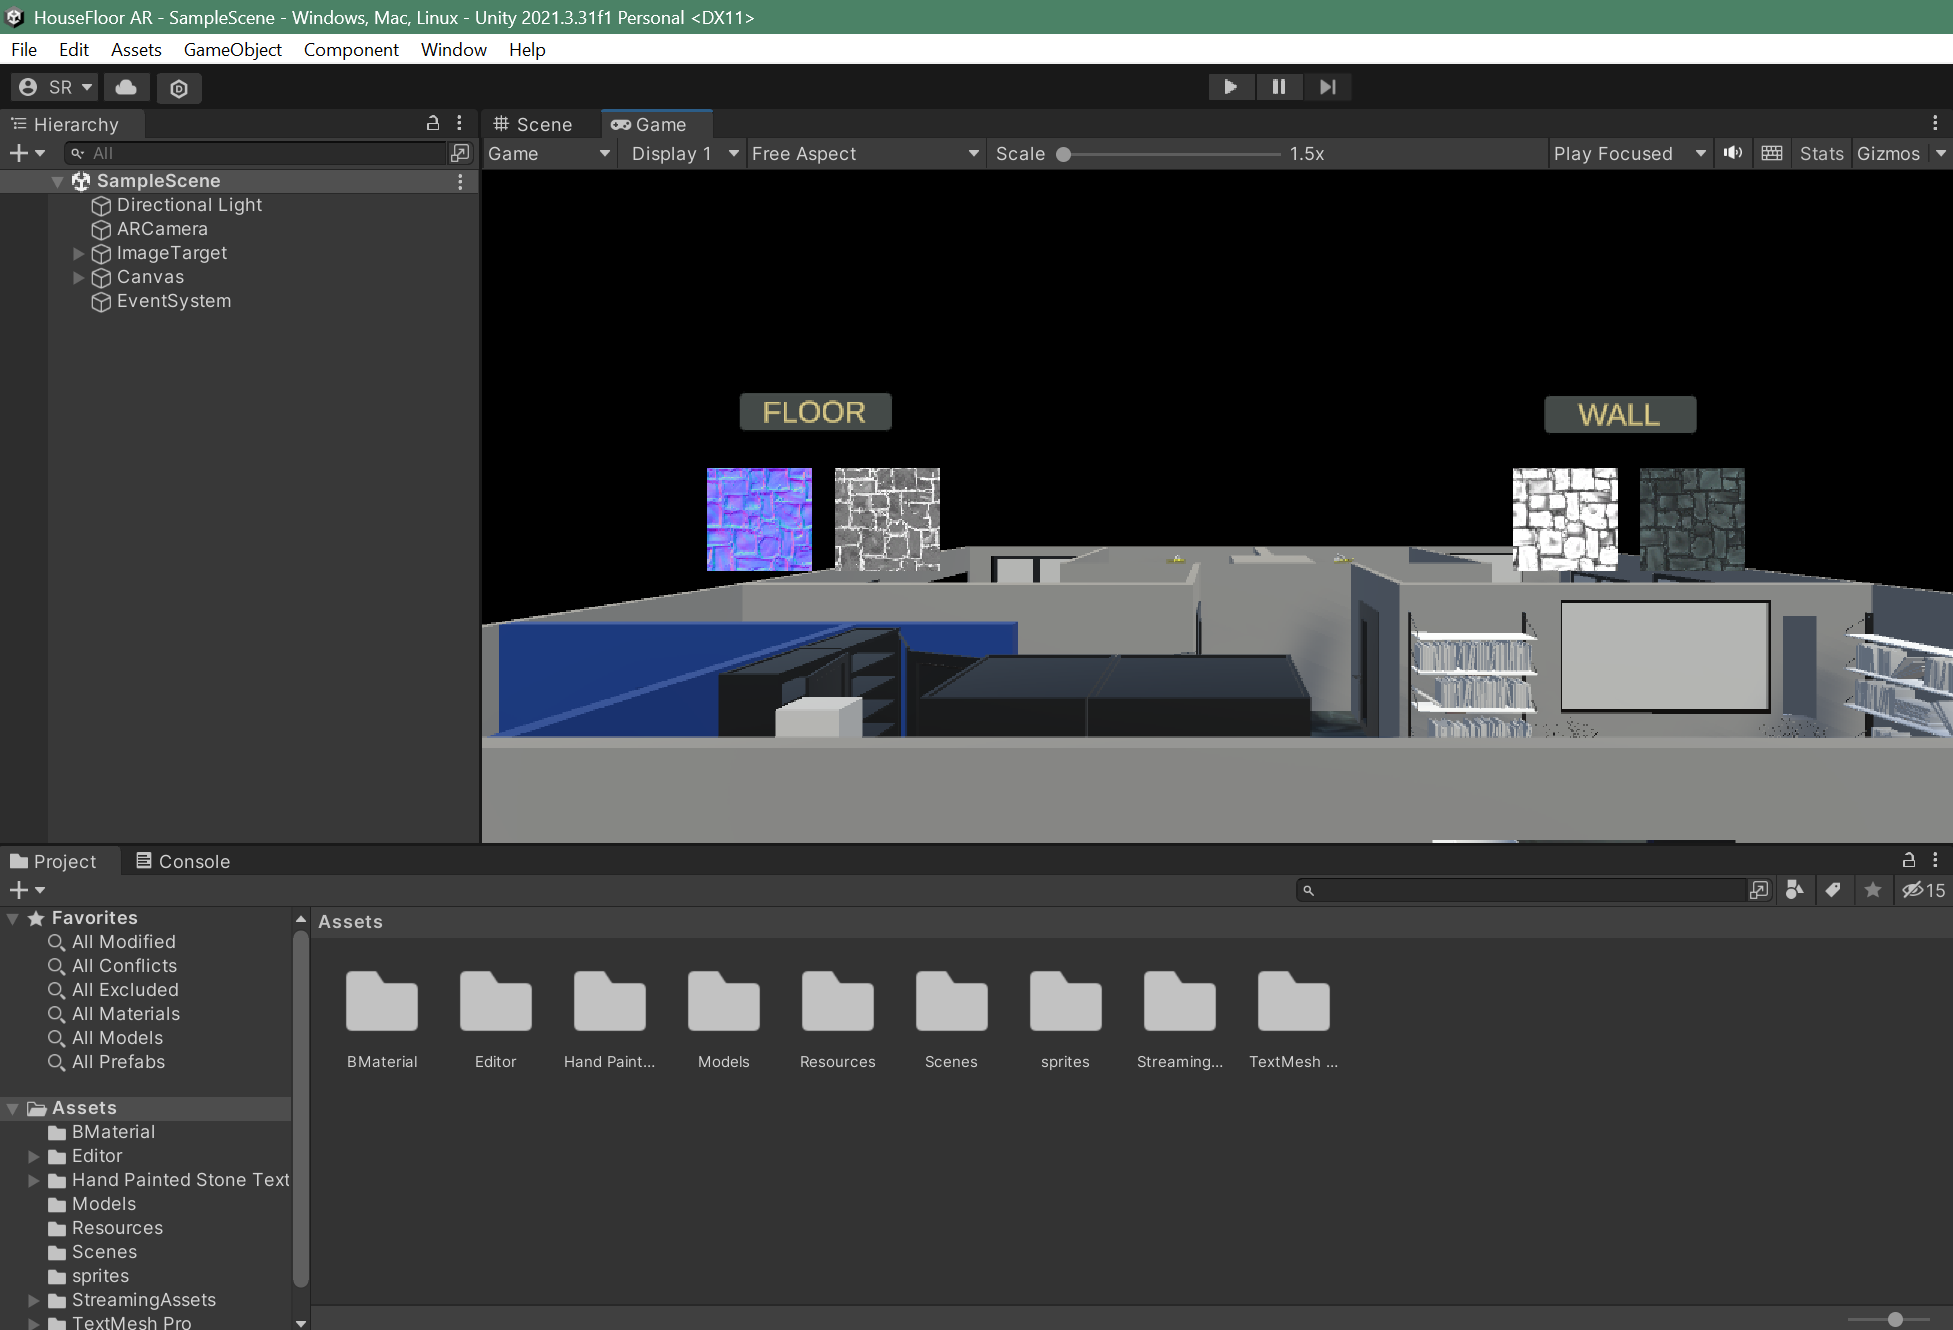Open the Models folder thumbnail
Viewport: 1953px width, 1330px height.
coord(723,1002)
